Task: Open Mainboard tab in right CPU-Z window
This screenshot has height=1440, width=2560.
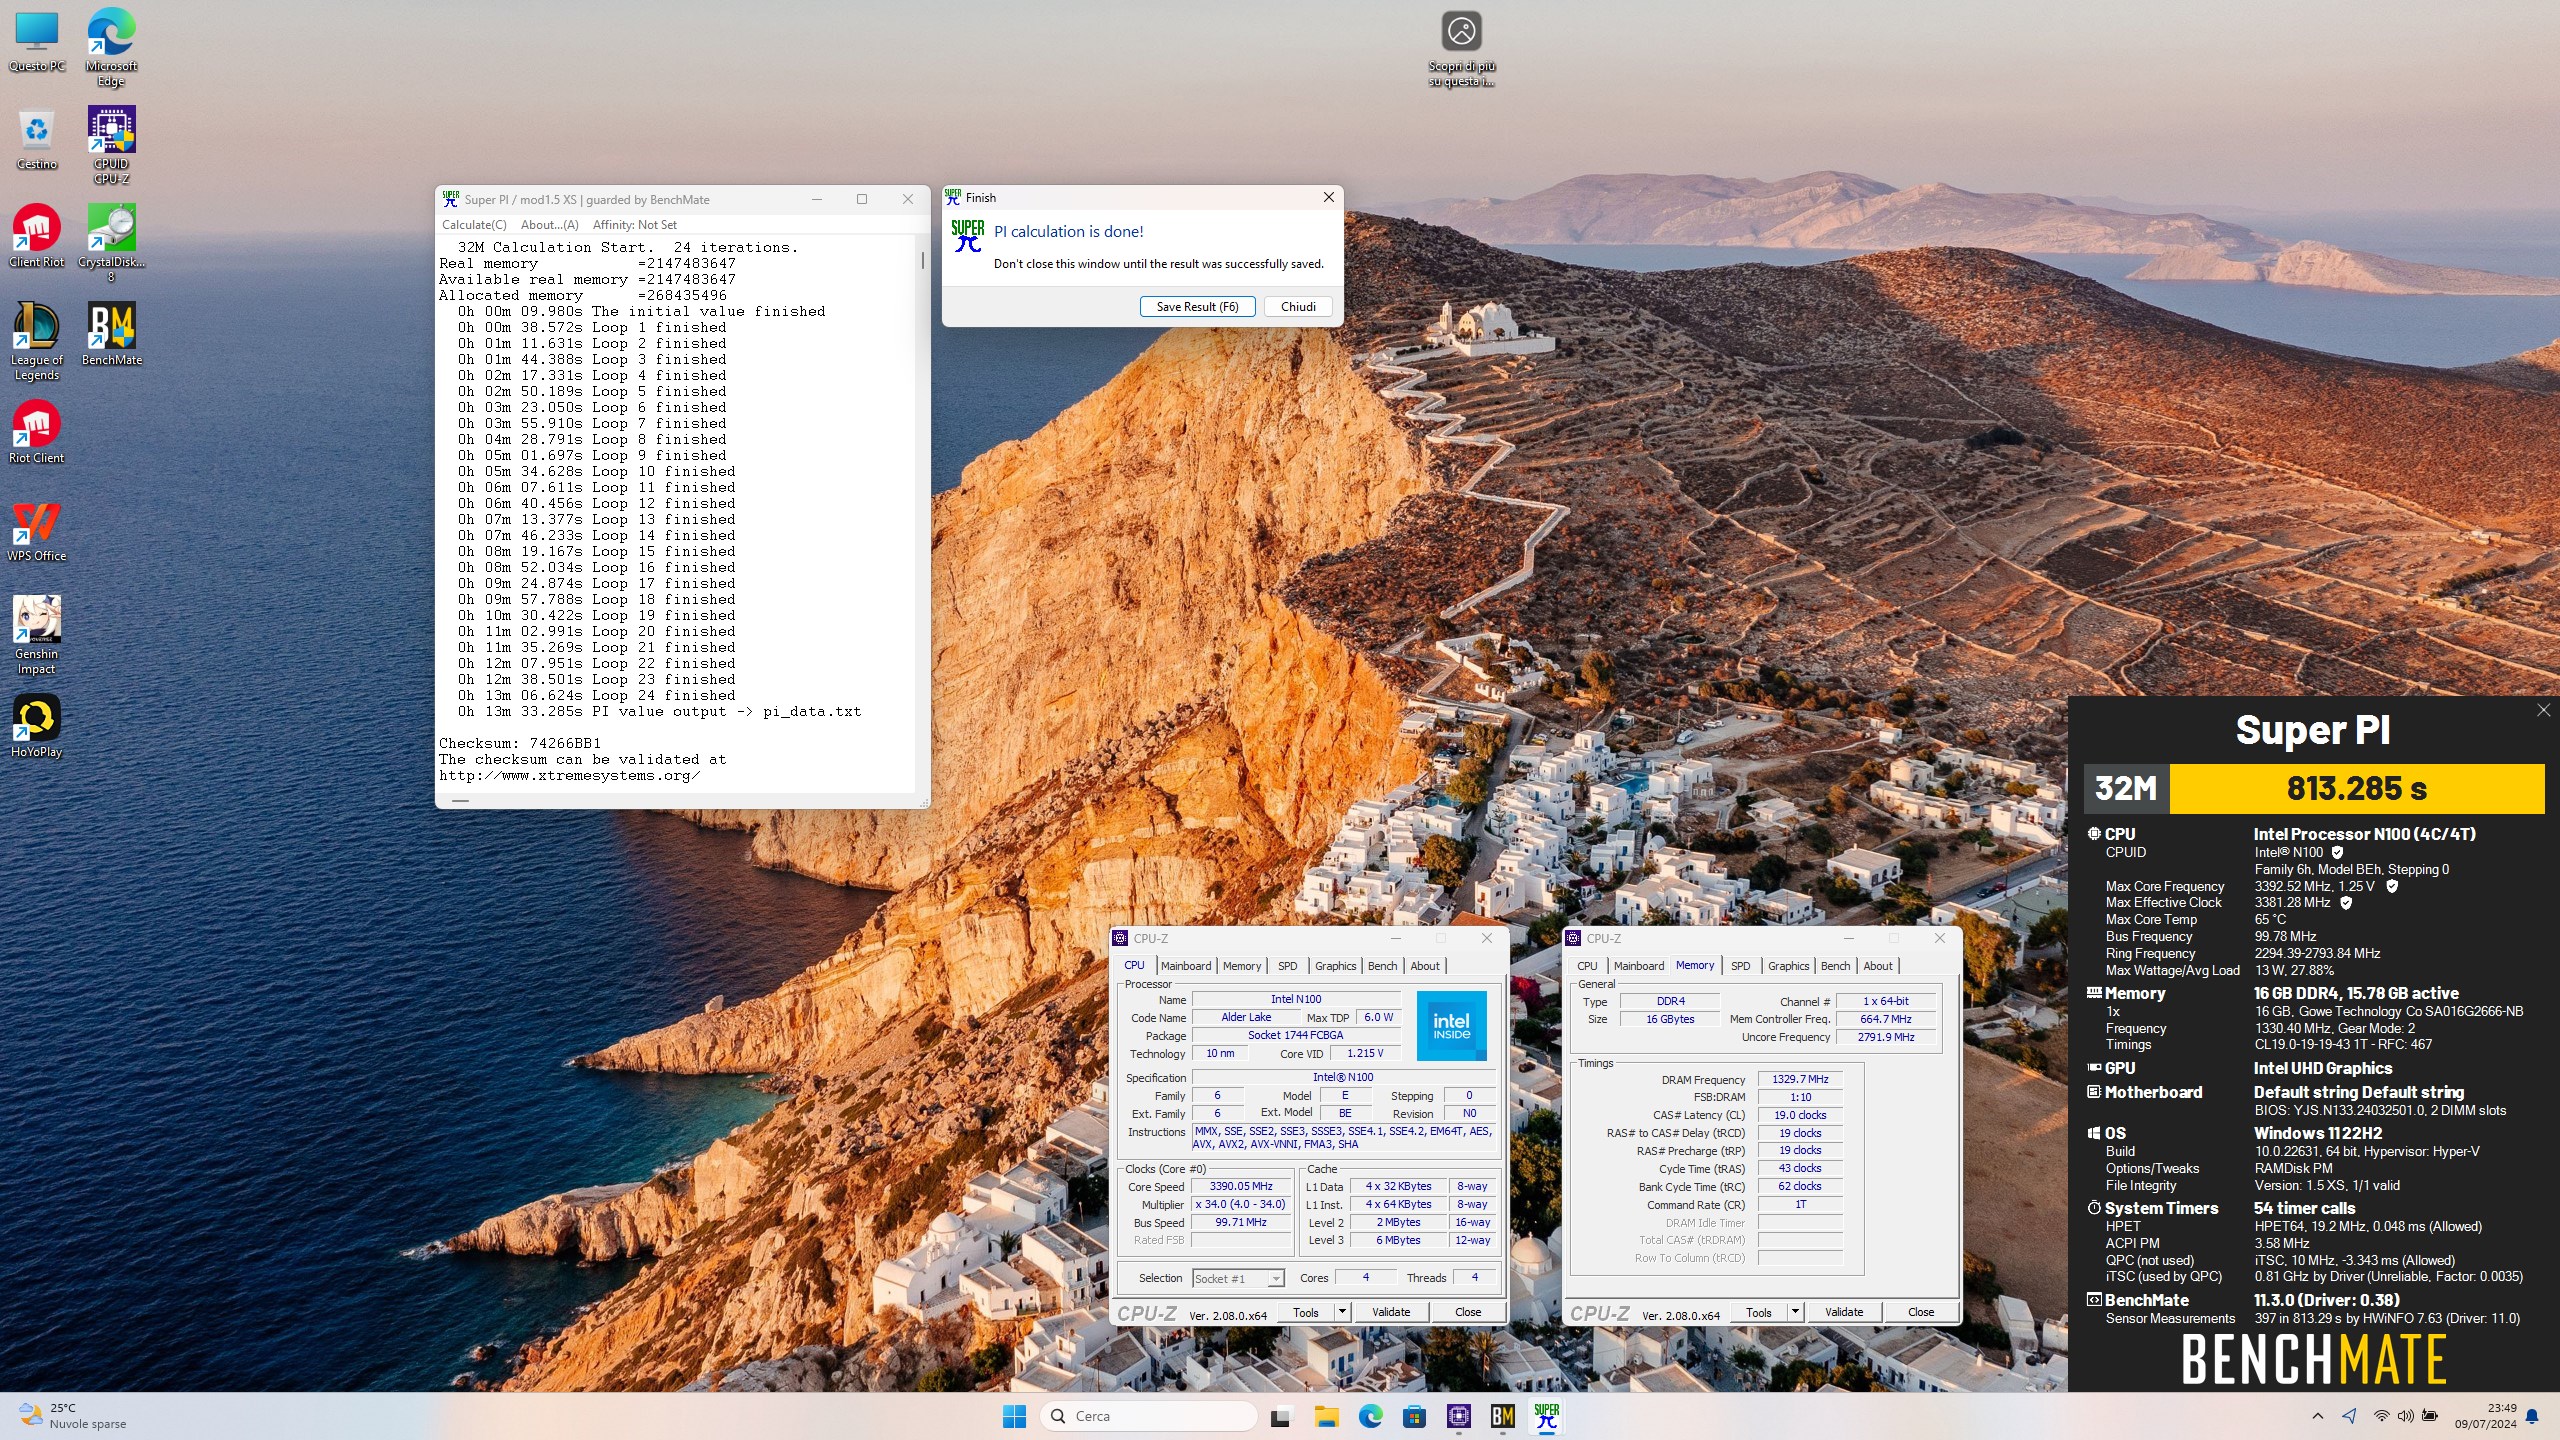Action: pos(1639,966)
